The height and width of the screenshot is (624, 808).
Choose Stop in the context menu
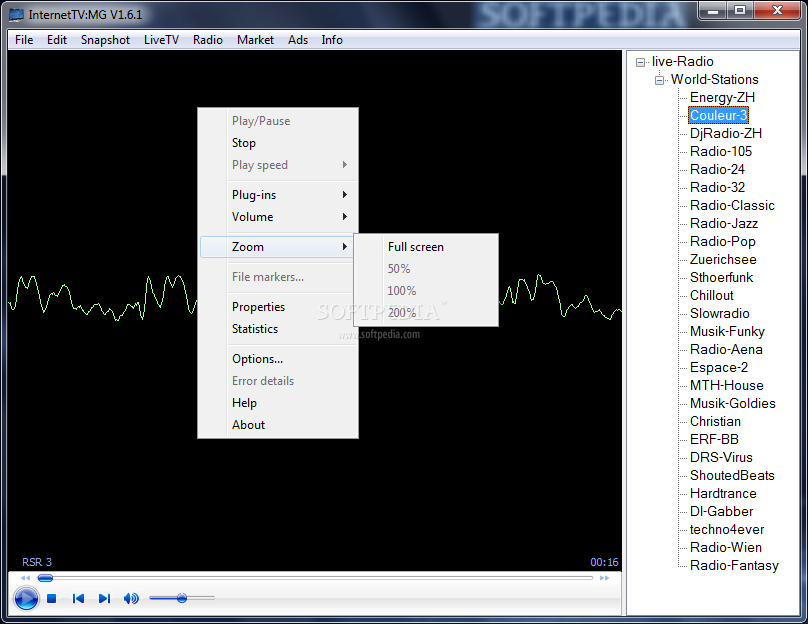click(x=278, y=143)
